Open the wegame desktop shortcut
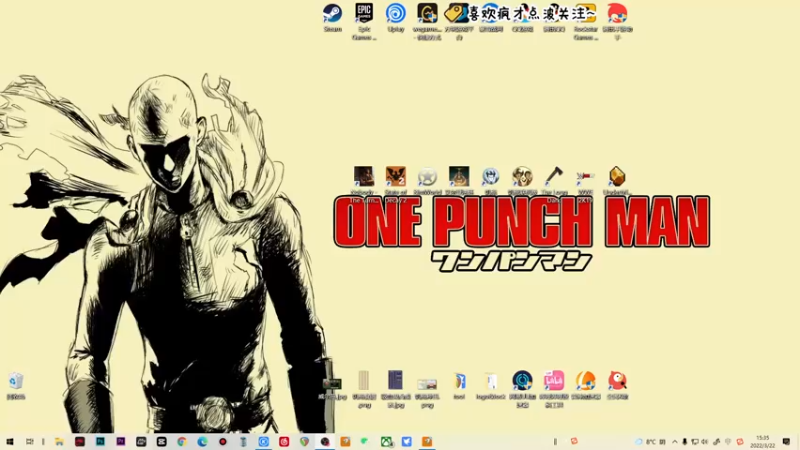 click(x=427, y=21)
